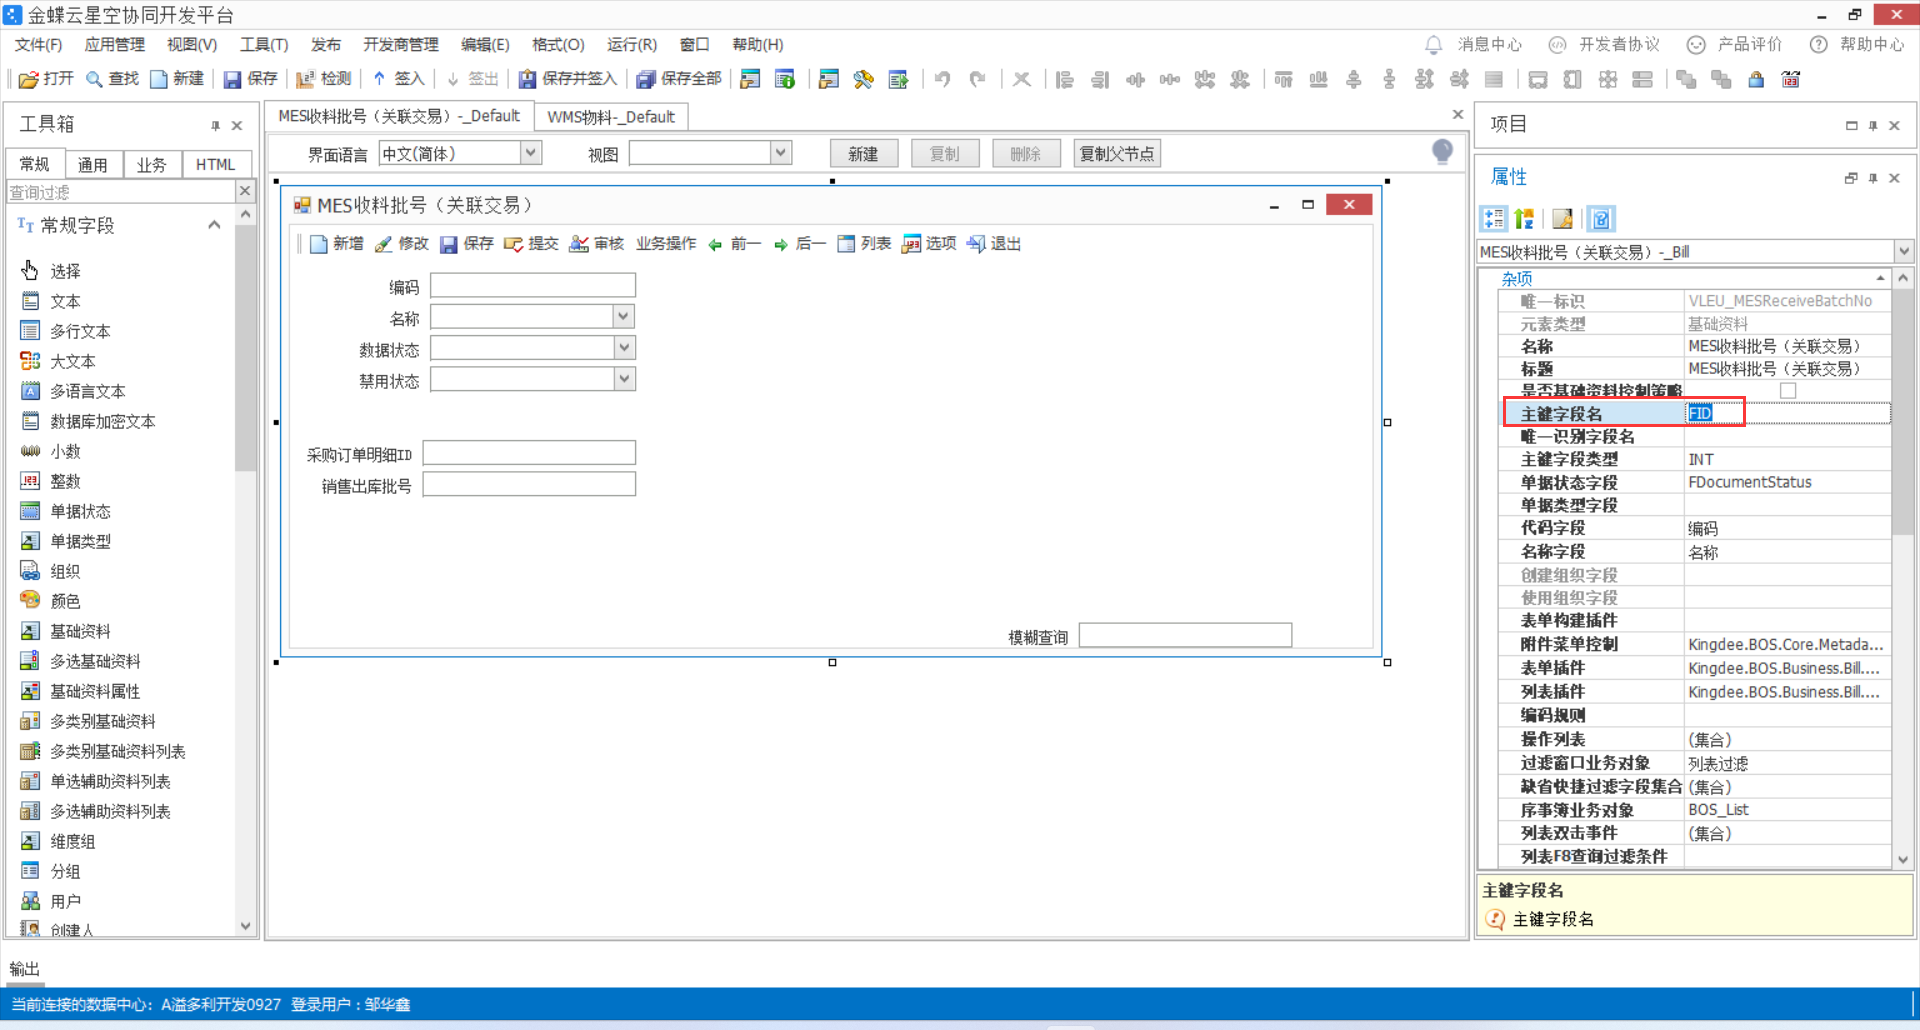Switch to 通用 toolbox tab

coord(93,164)
